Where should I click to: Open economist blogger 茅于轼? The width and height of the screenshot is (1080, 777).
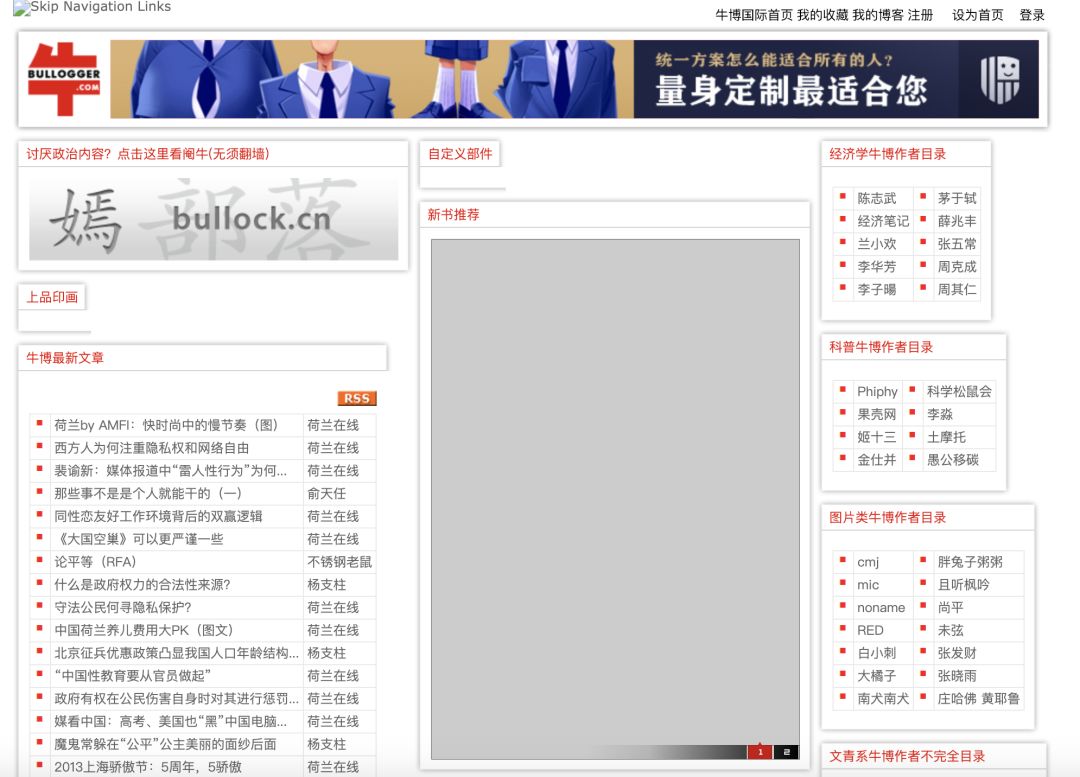(957, 198)
